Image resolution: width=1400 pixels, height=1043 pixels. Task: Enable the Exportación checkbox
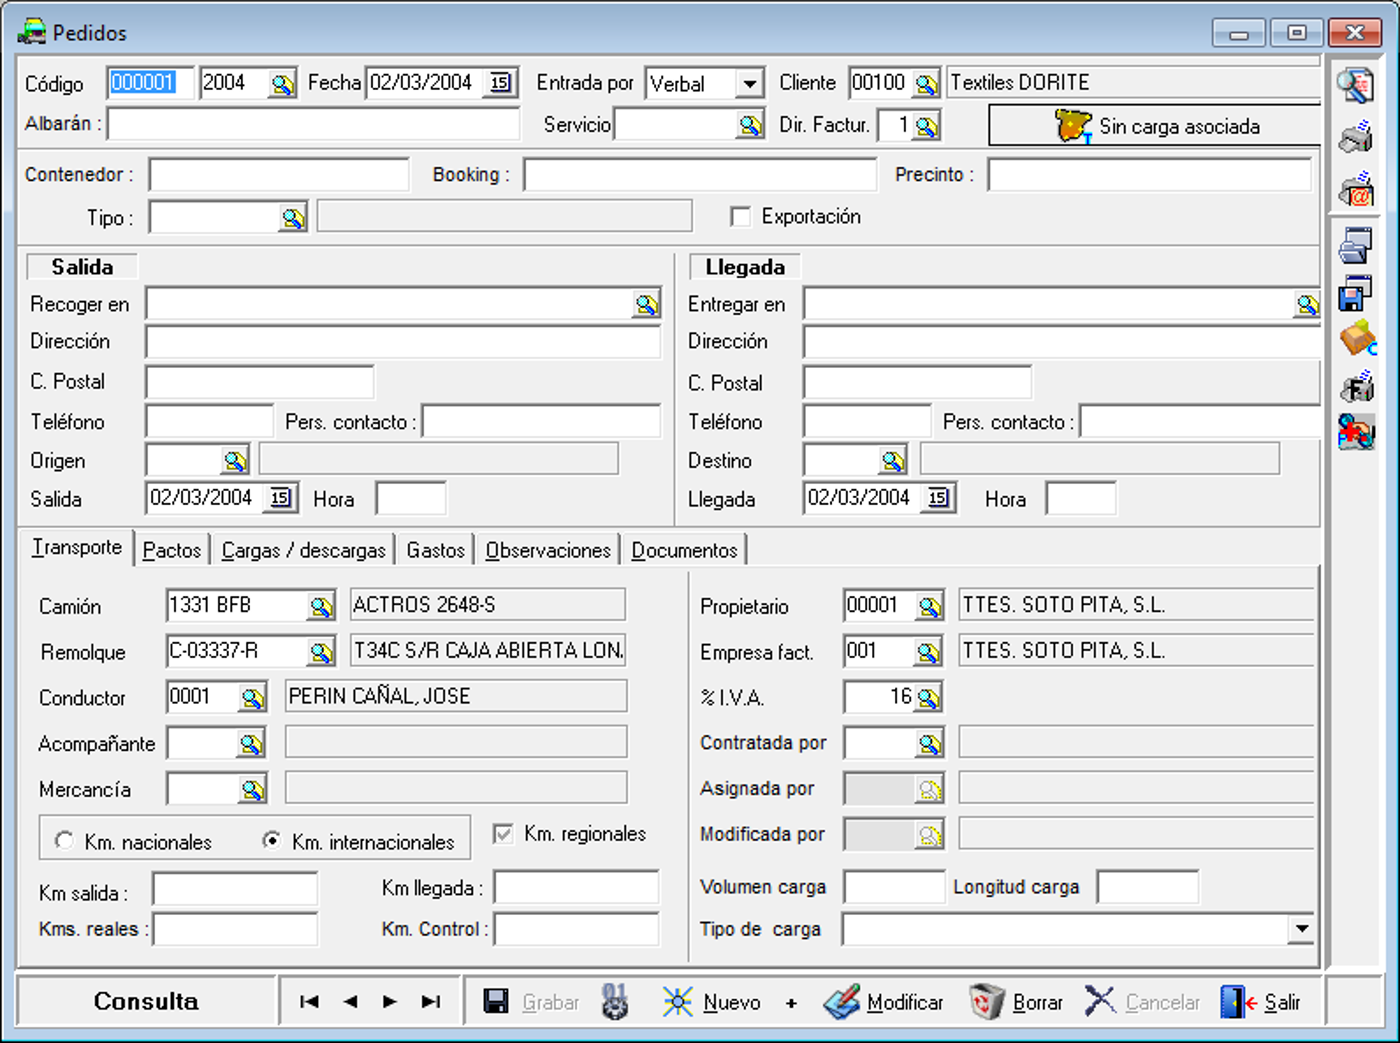741,217
